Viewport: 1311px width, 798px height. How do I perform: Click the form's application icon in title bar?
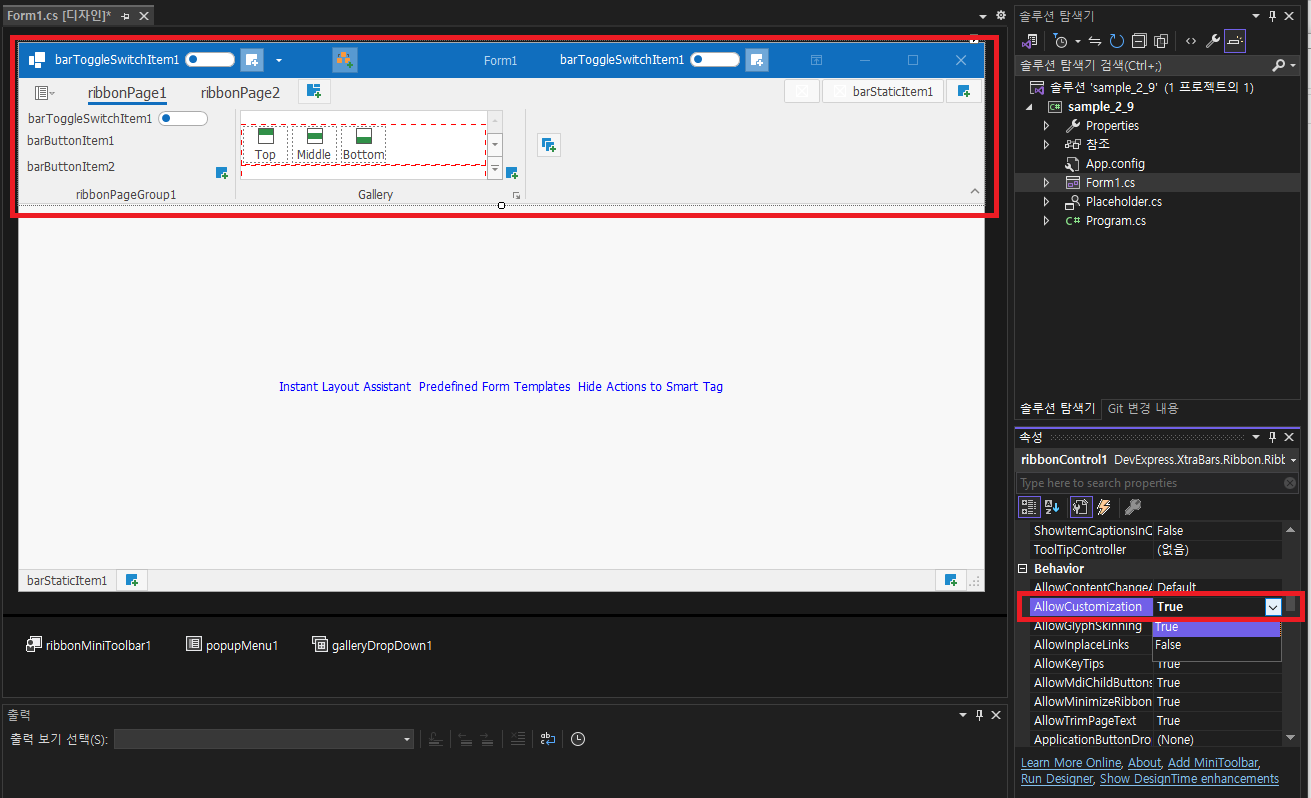37,60
